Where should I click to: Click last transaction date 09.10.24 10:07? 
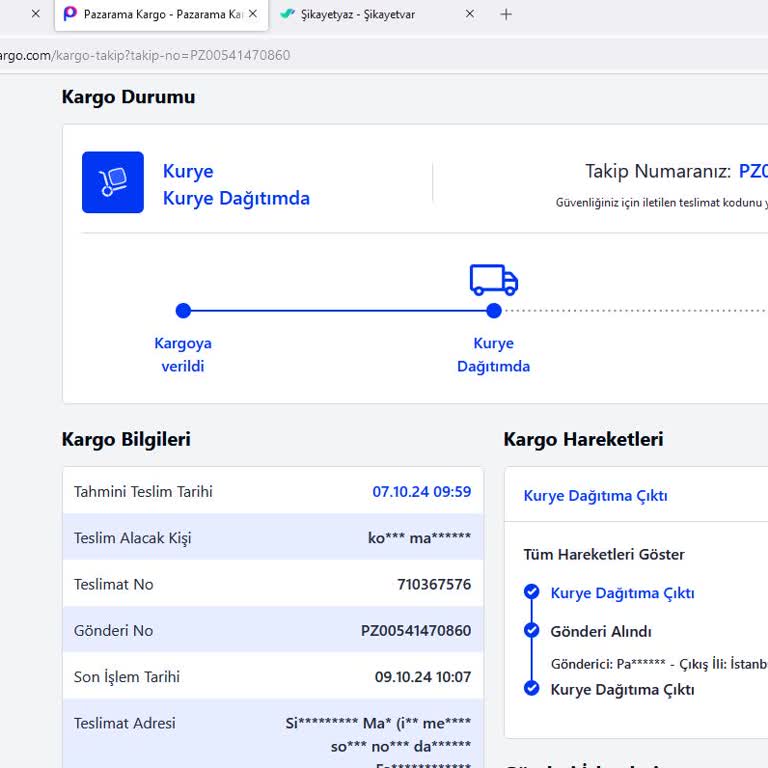pyautogui.click(x=423, y=677)
